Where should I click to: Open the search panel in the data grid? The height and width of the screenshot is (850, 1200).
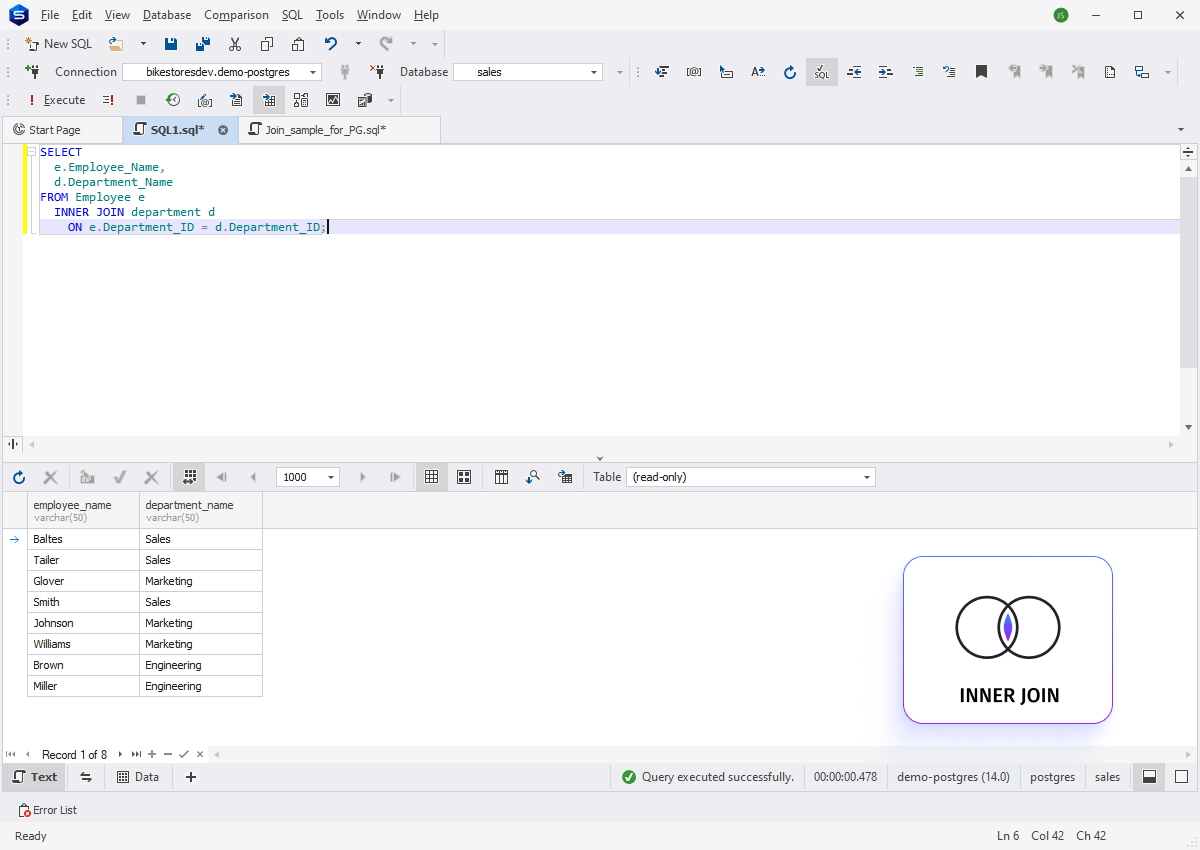click(x=533, y=477)
